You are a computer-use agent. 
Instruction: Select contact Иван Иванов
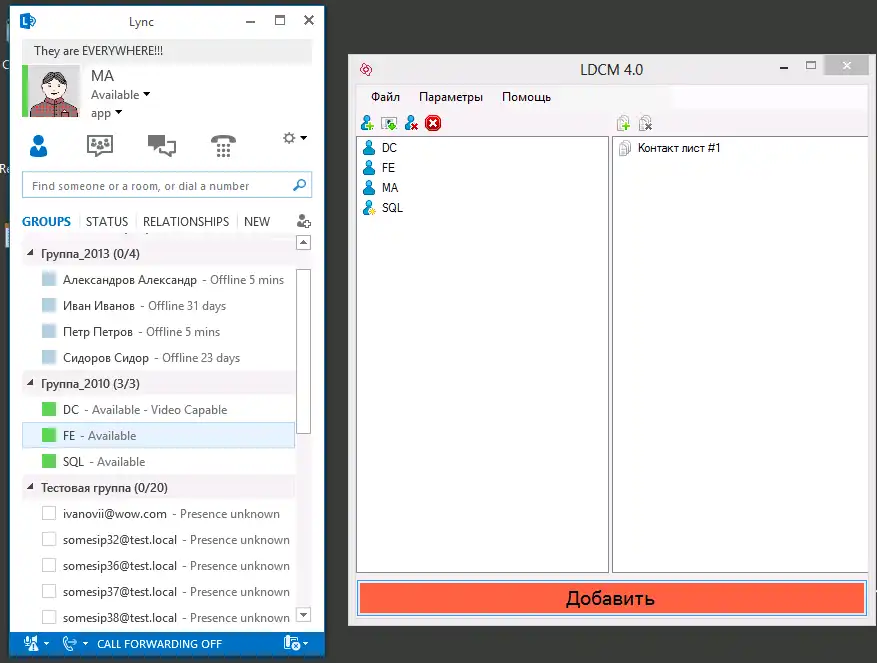click(x=158, y=305)
